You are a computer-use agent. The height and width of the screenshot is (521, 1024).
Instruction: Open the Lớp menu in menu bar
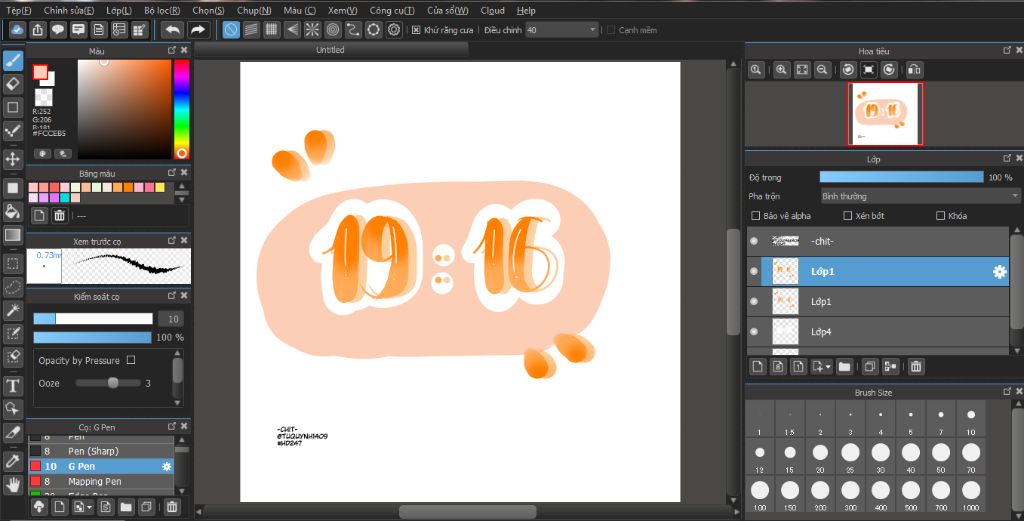(119, 10)
